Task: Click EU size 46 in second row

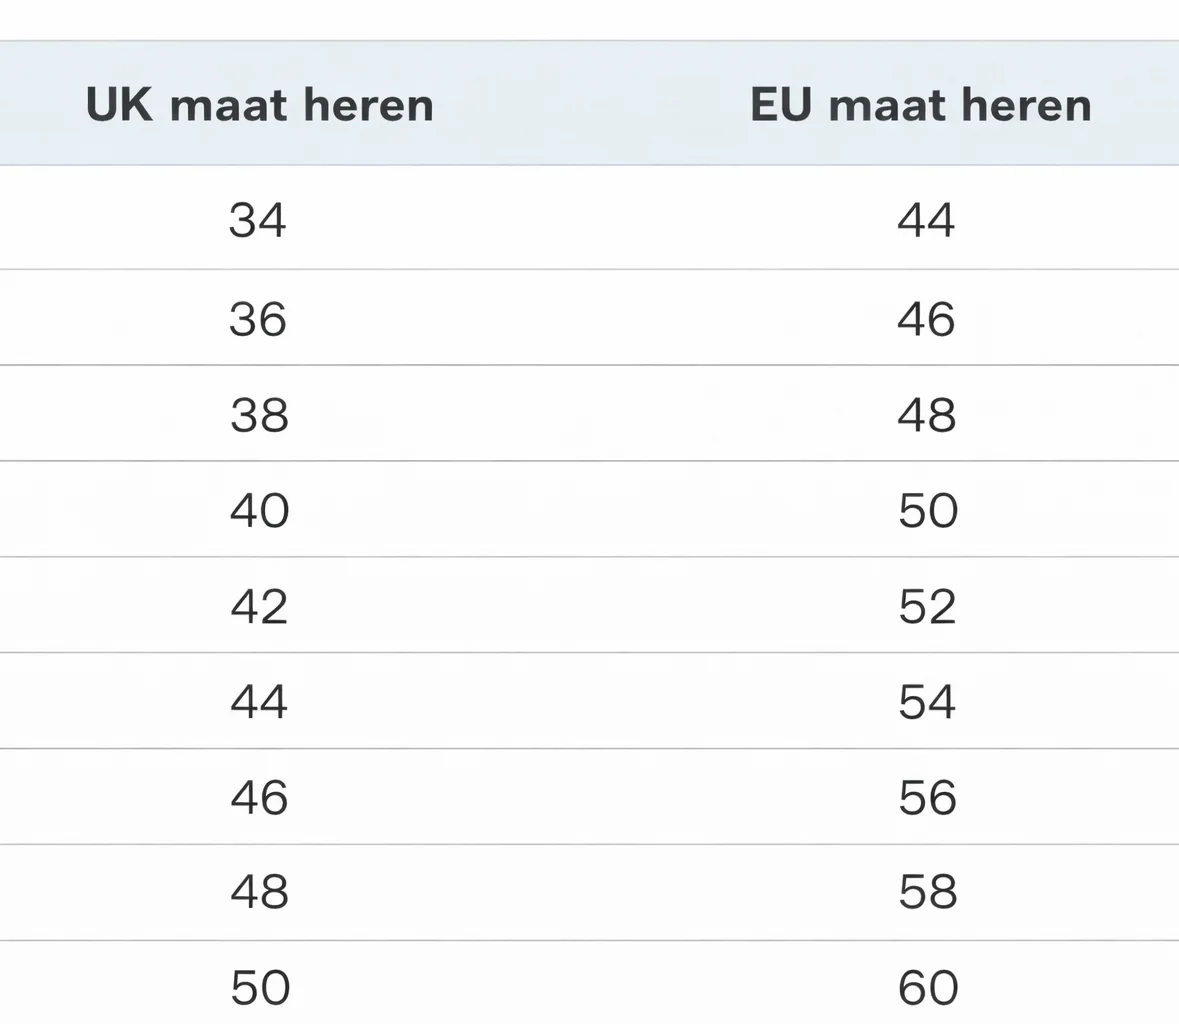Action: (x=926, y=319)
